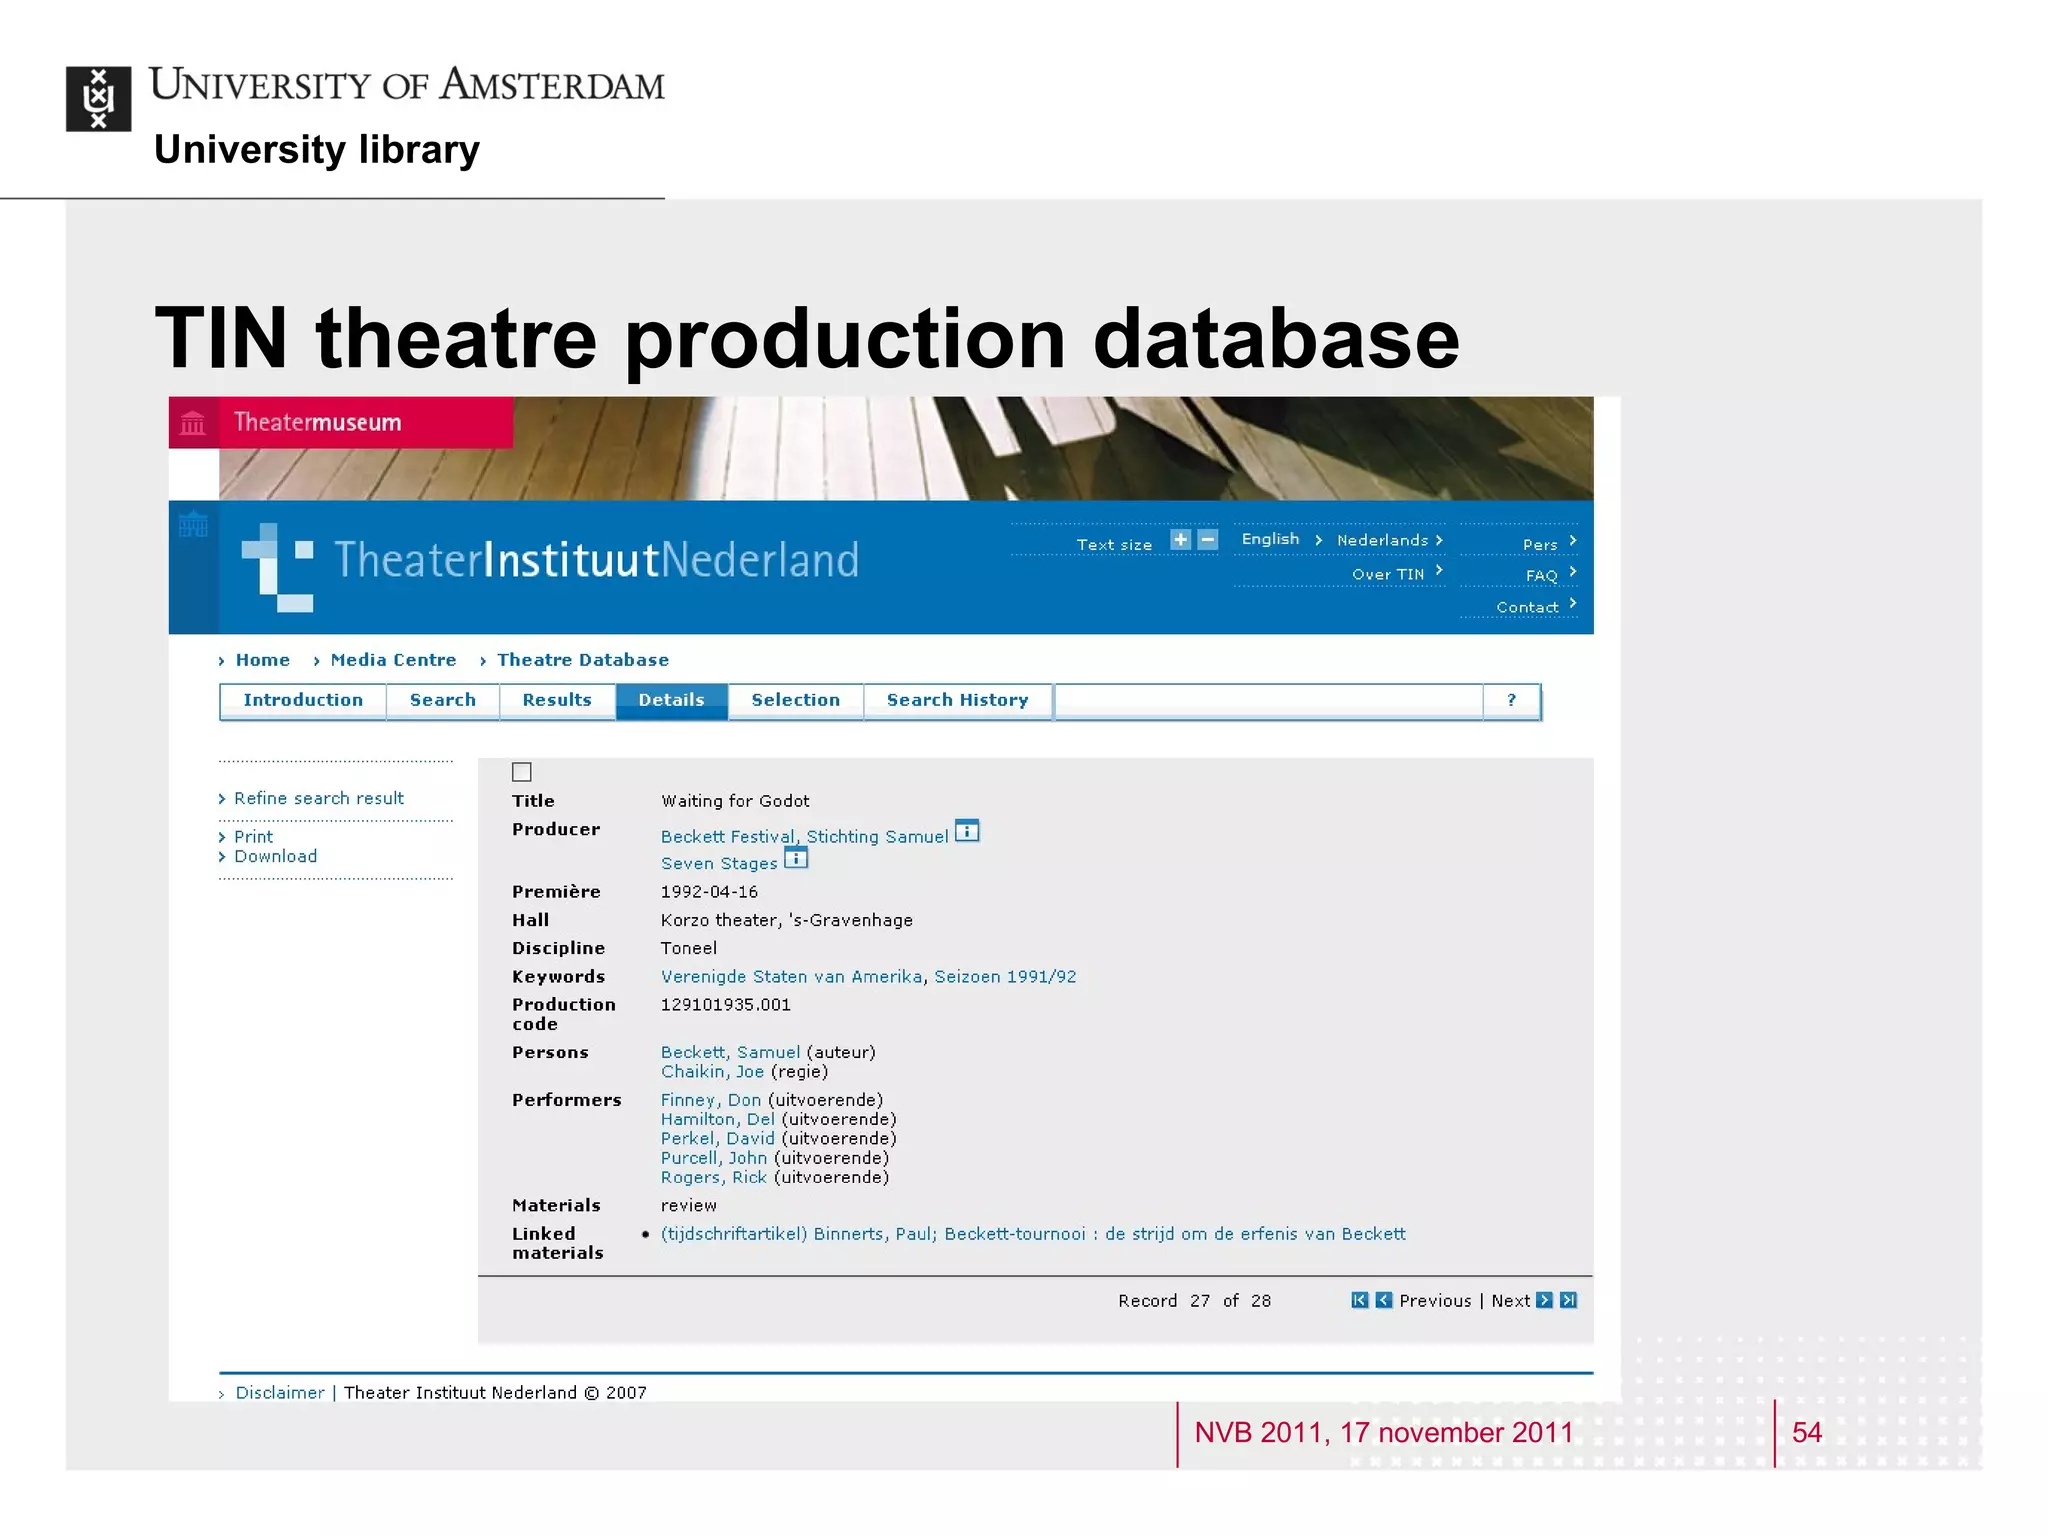Image resolution: width=2048 pixels, height=1536 pixels.
Task: Jump to last record icon
Action: pyautogui.click(x=1569, y=1300)
